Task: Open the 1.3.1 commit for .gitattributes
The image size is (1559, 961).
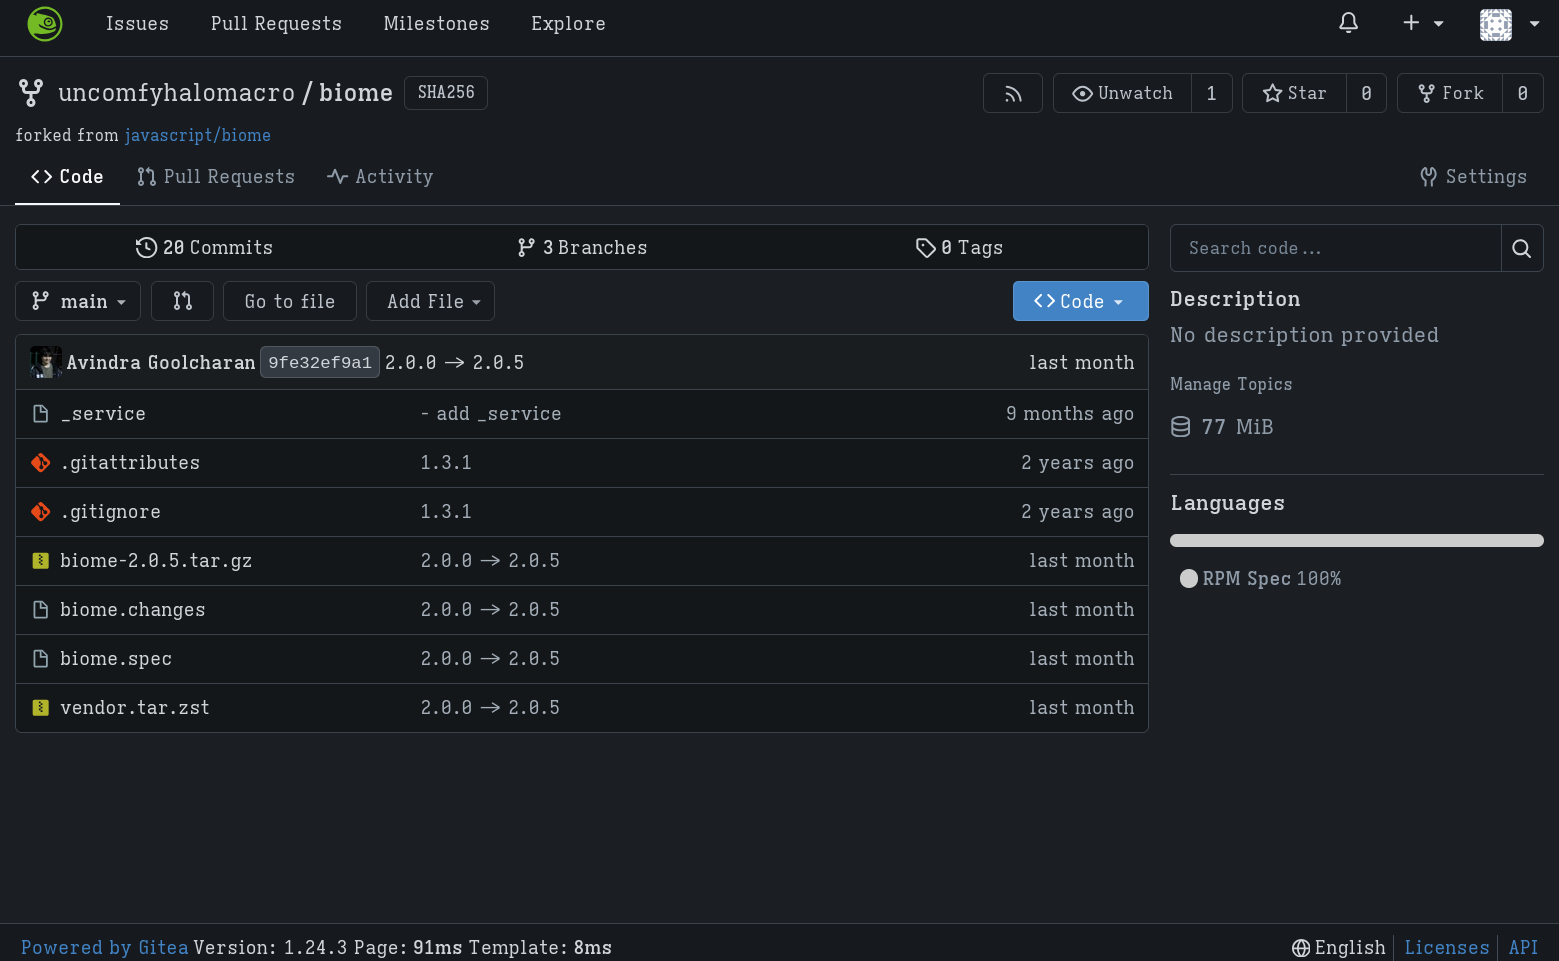Action: tap(446, 463)
